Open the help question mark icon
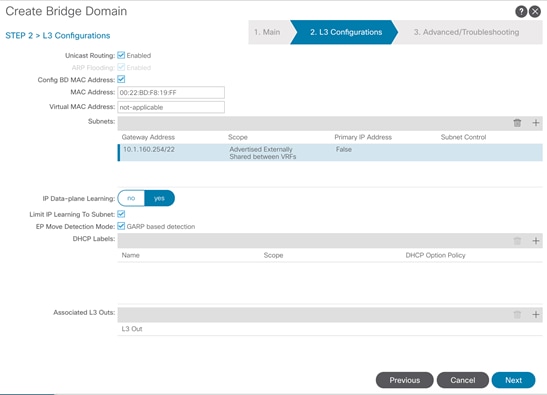The image size is (547, 395). coord(521,12)
